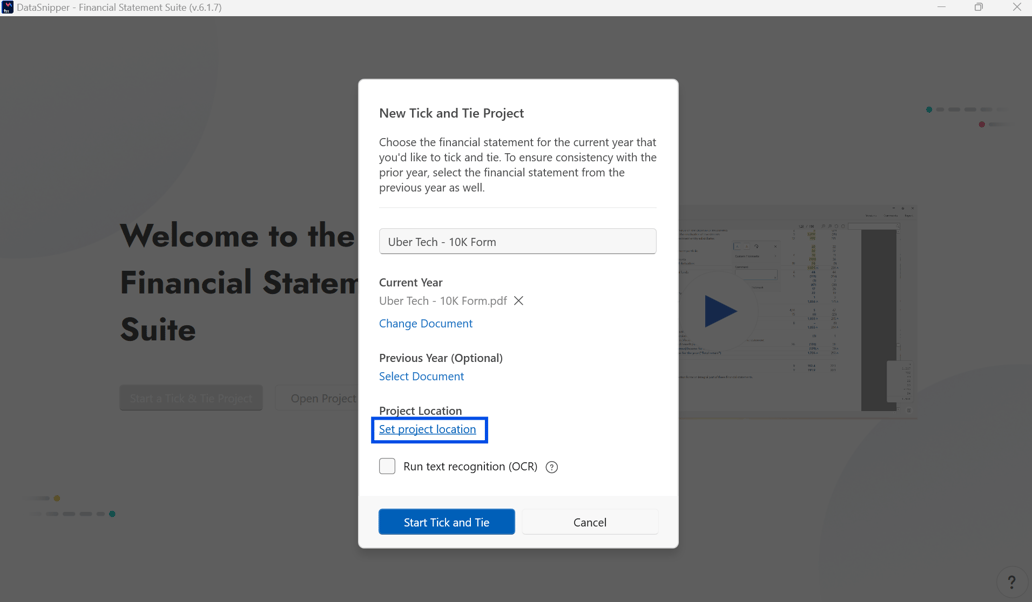1032x602 pixels.
Task: Open the OCR help tooltip
Action: coord(551,466)
